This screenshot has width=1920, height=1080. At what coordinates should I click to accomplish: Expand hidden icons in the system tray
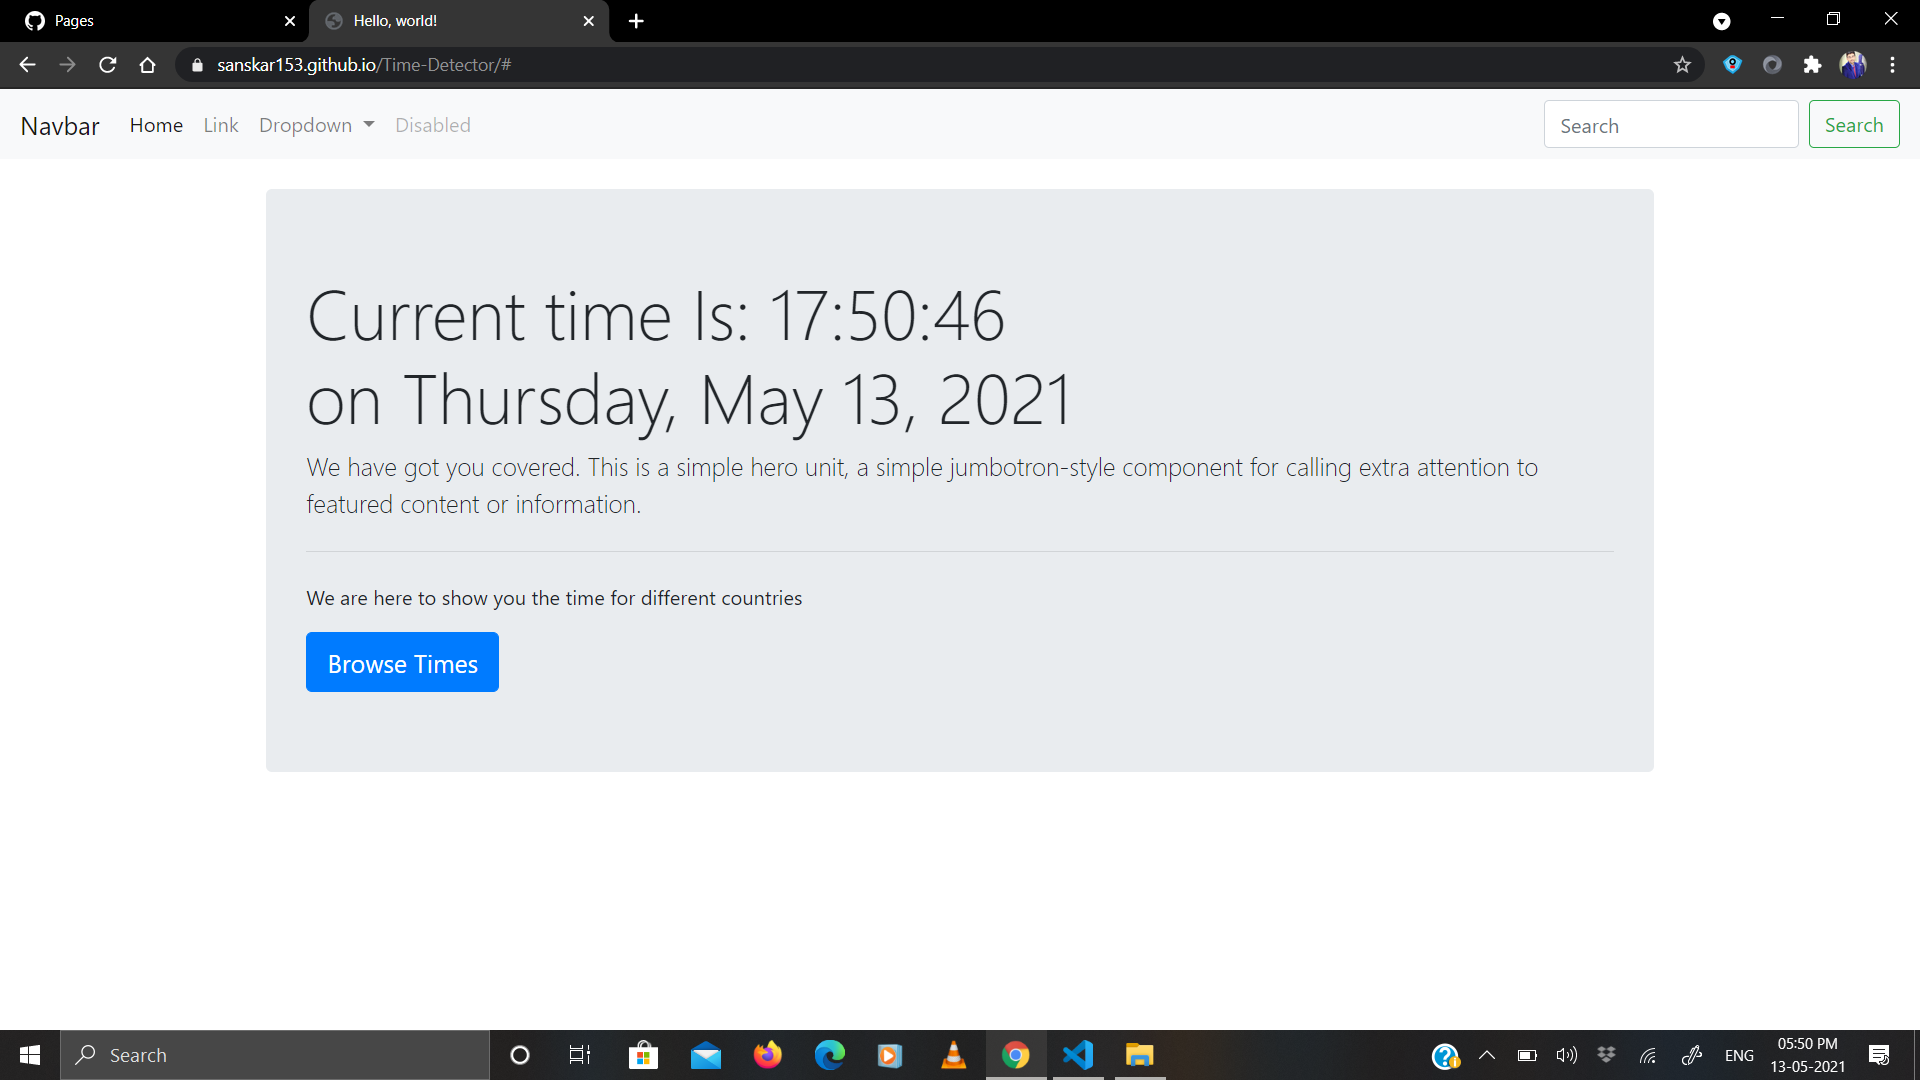(x=1487, y=1054)
